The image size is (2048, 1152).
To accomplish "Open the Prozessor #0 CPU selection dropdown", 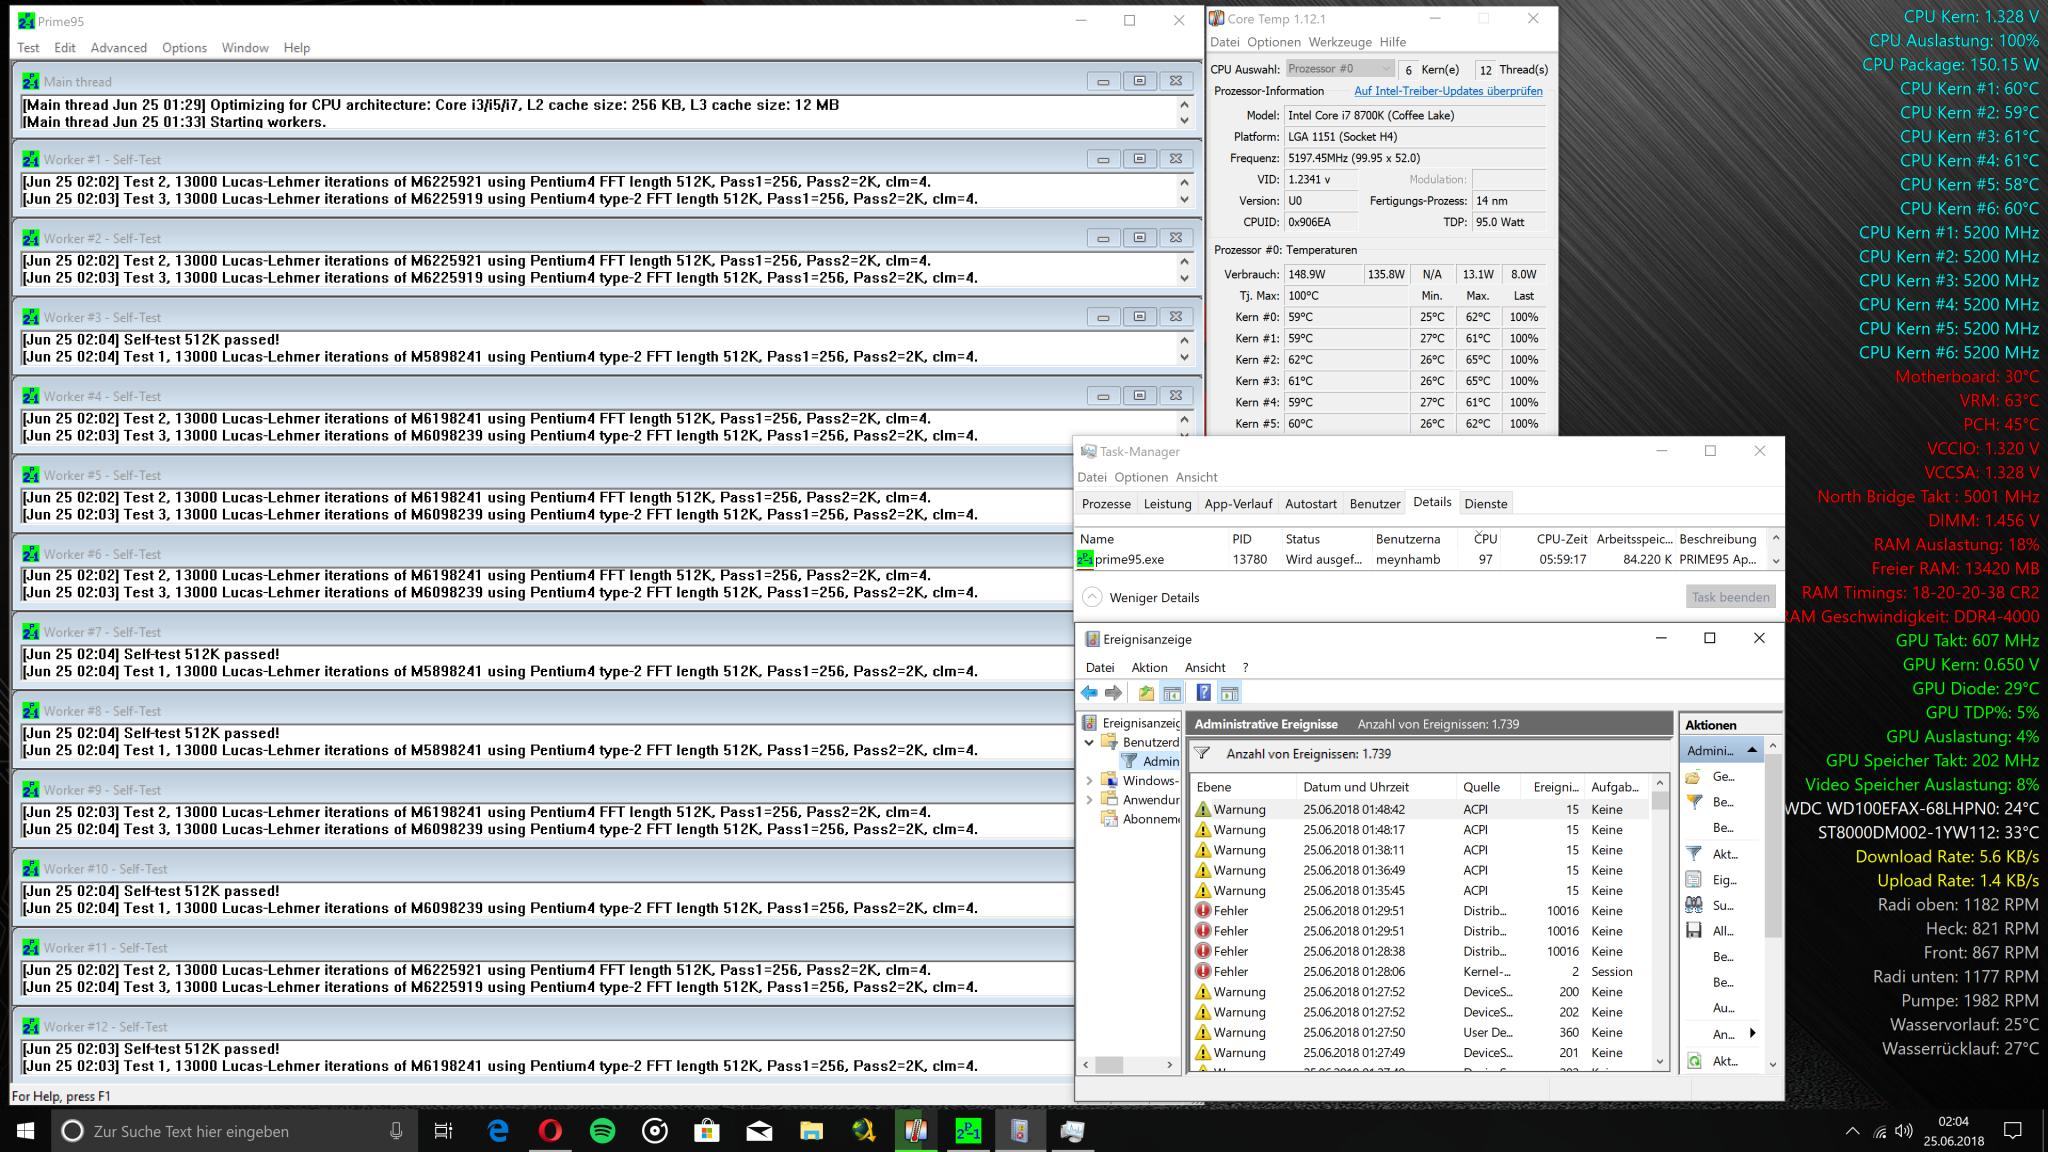I will (x=1339, y=69).
